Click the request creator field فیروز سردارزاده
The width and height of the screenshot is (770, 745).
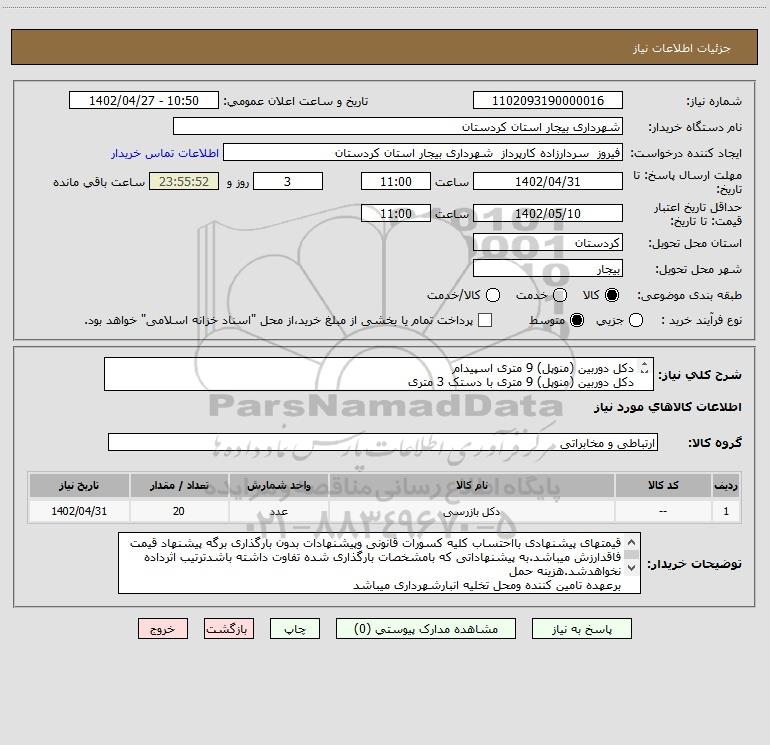[423, 152]
